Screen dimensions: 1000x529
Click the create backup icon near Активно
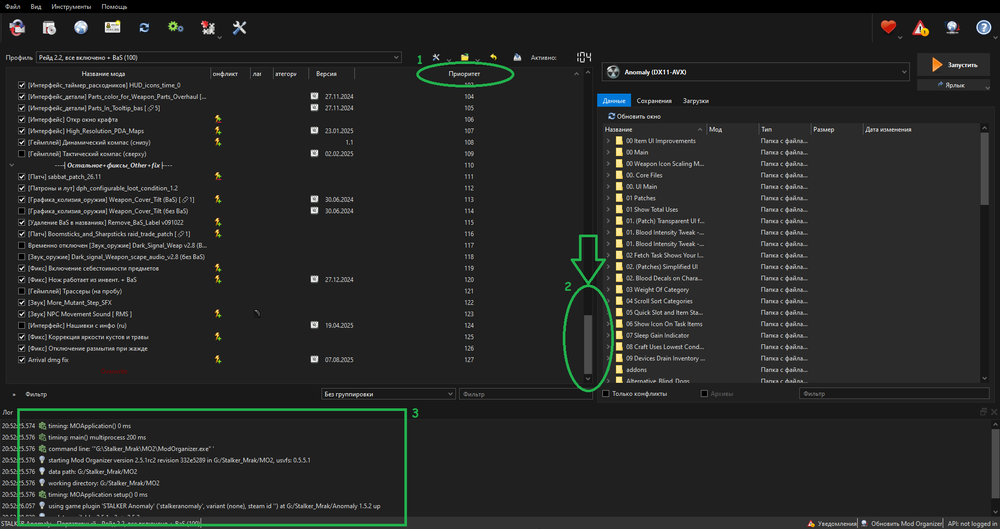[517, 57]
